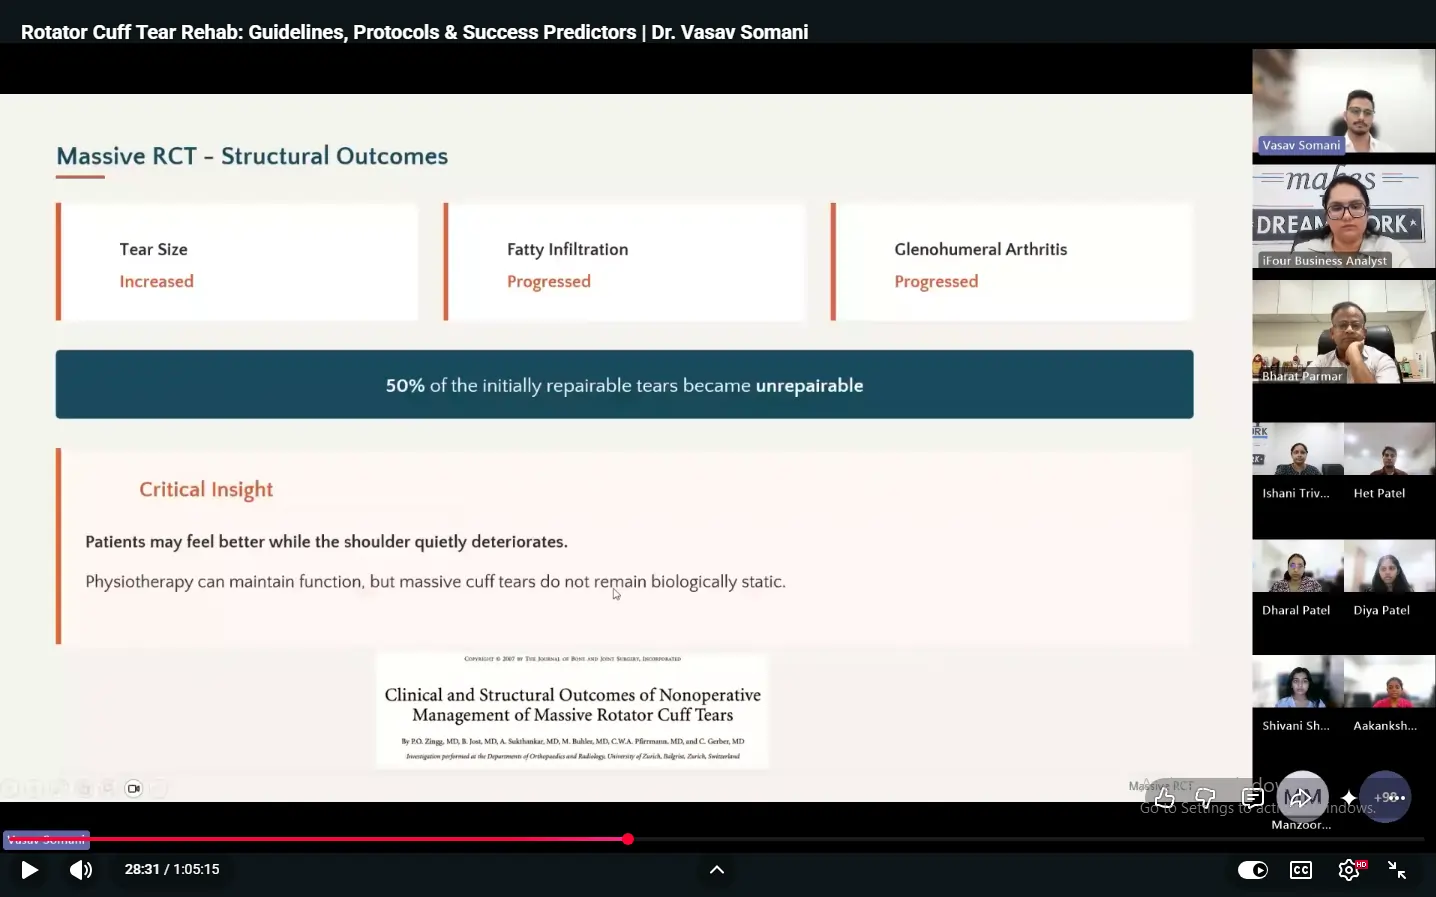Exit full screen mode
This screenshot has width=1436, height=897.
(x=1397, y=870)
